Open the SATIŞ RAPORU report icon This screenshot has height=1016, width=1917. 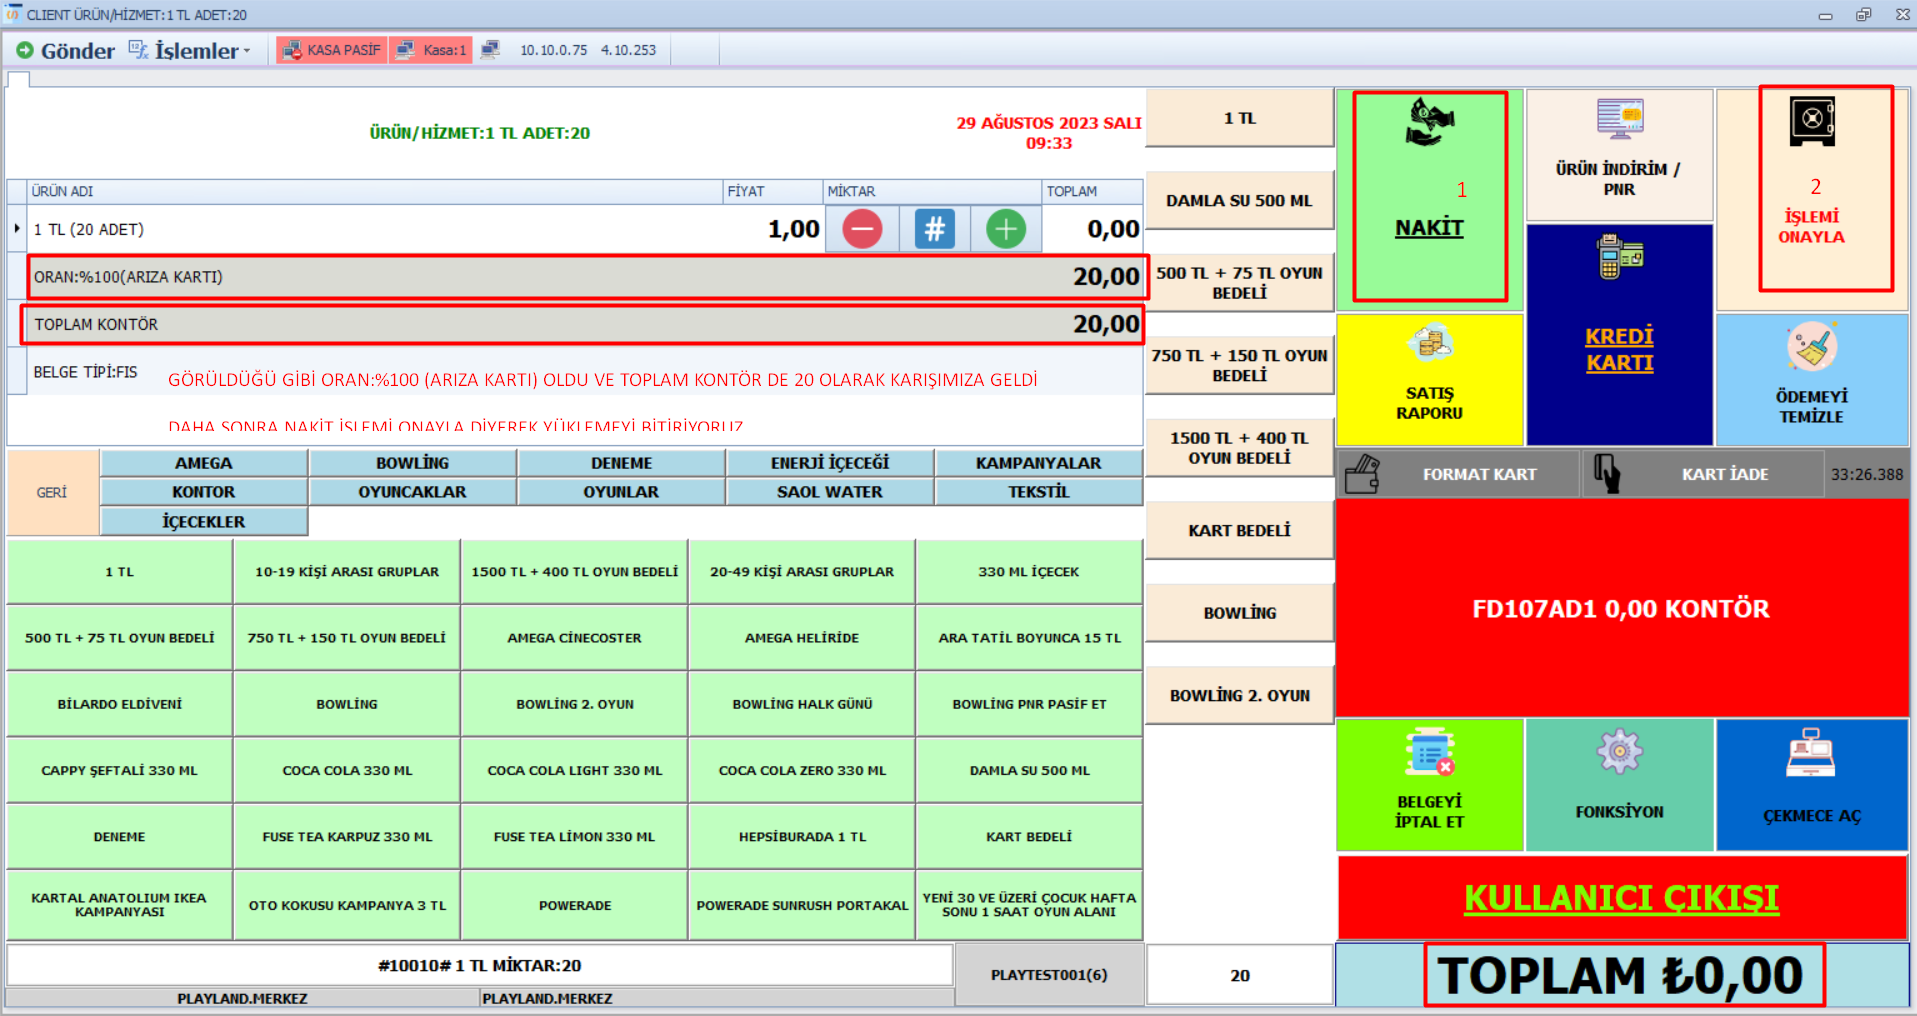[x=1429, y=344]
